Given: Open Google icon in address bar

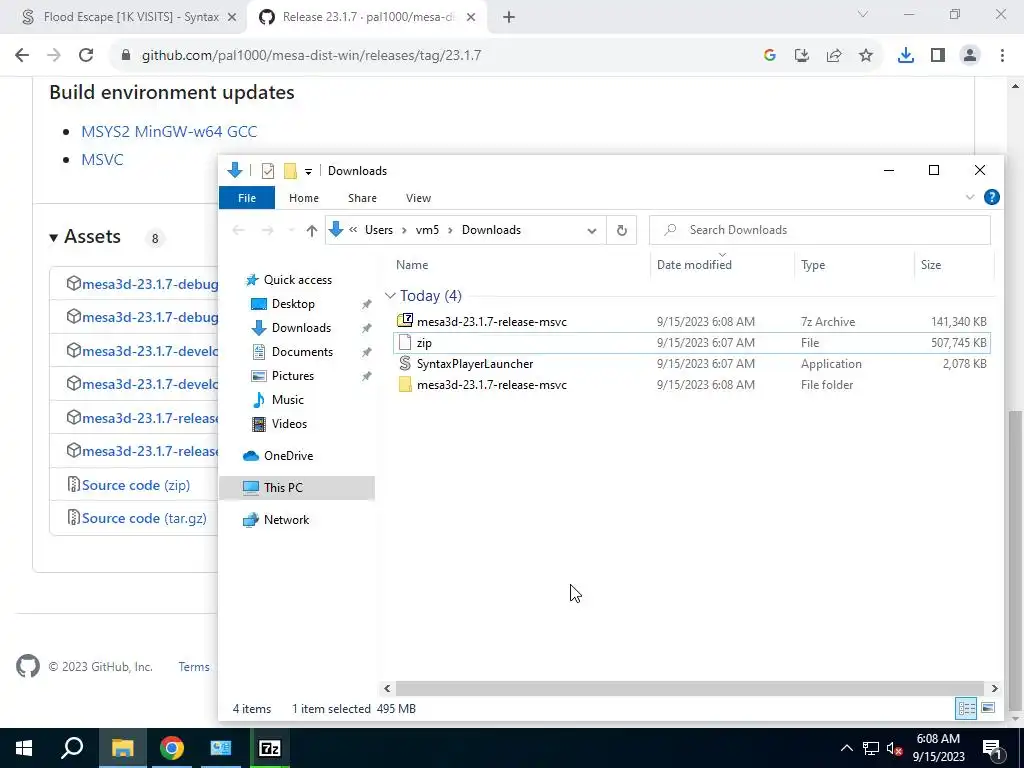Looking at the screenshot, I should 770,56.
